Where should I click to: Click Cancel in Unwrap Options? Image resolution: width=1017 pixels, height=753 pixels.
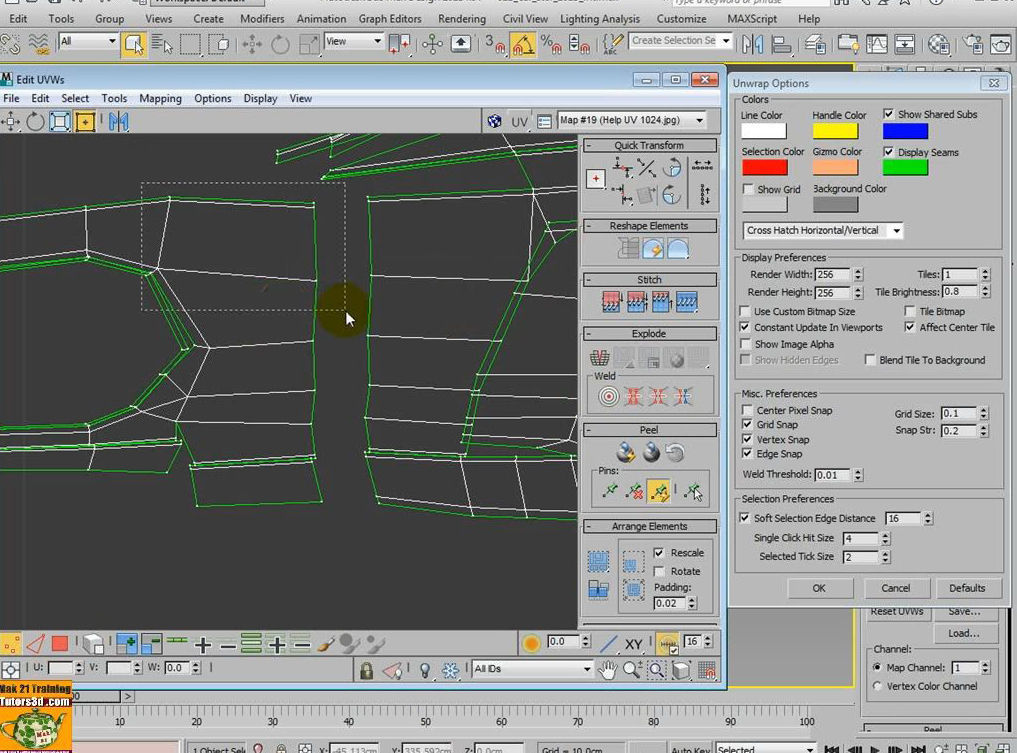(x=896, y=588)
